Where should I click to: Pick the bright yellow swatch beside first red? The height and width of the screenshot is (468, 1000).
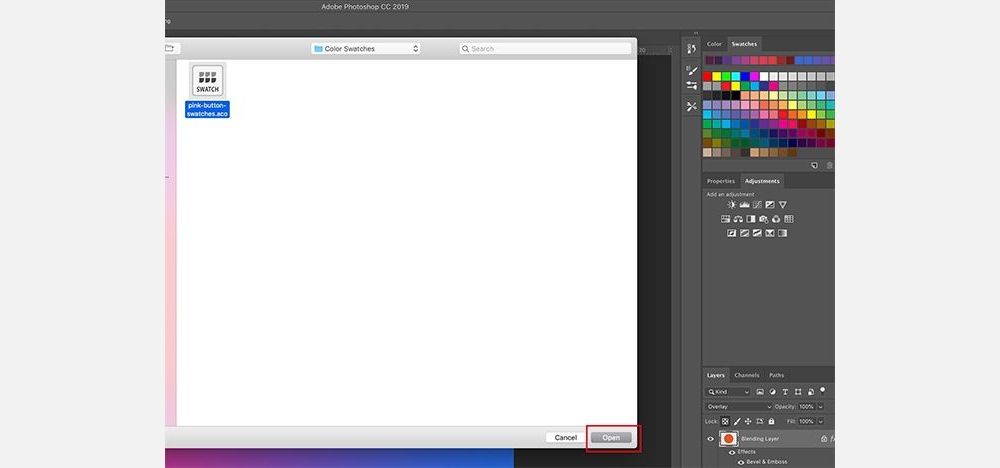tap(716, 77)
